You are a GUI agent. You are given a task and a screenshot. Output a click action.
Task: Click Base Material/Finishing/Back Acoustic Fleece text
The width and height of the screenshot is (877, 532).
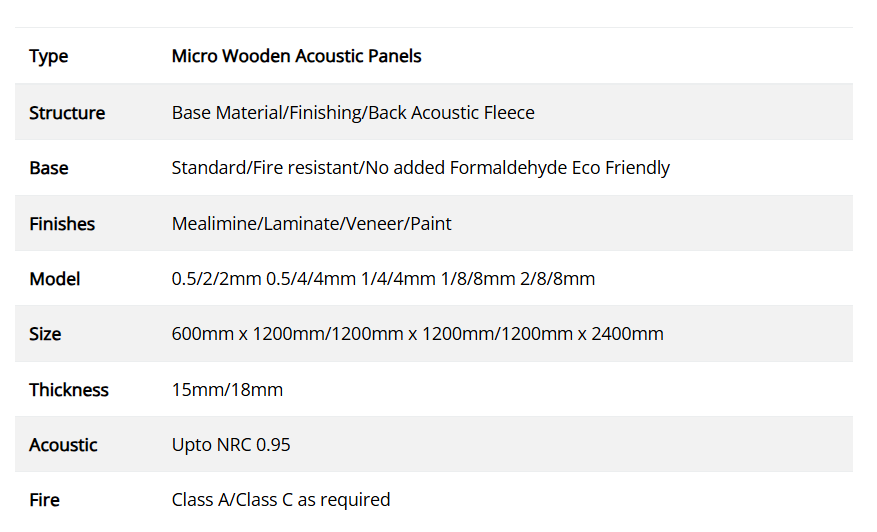[353, 112]
